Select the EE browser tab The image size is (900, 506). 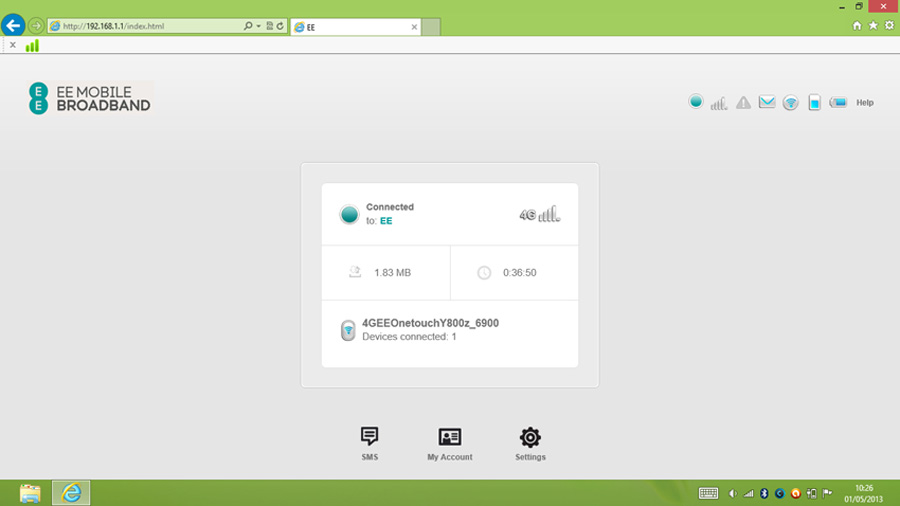pyautogui.click(x=355, y=27)
